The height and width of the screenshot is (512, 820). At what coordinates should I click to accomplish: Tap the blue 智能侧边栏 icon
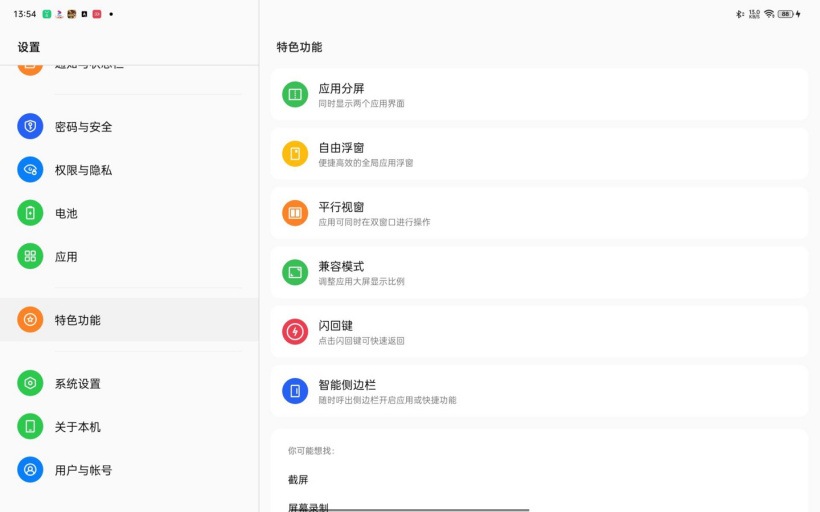point(295,391)
